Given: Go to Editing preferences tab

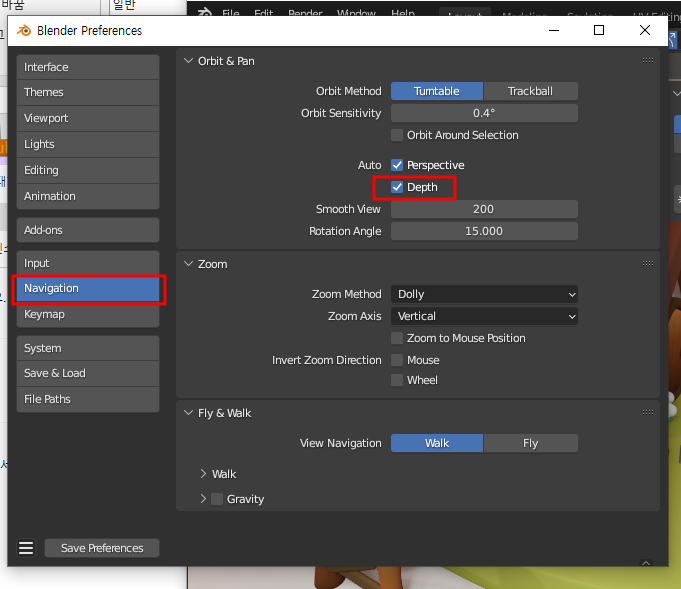Looking at the screenshot, I should point(88,171).
